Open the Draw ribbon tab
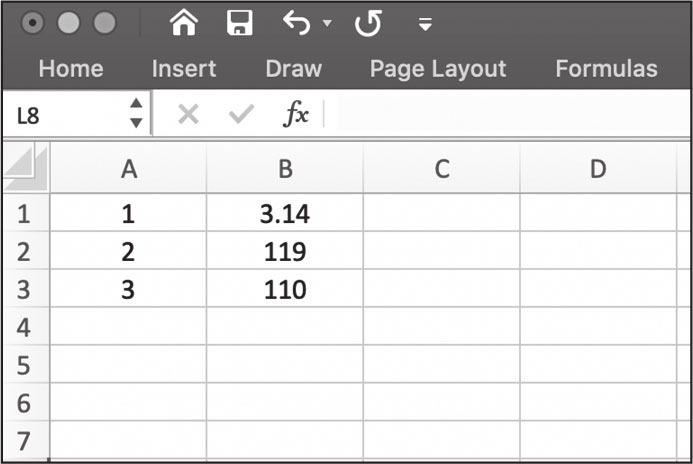The height and width of the screenshot is (464, 693). [293, 69]
